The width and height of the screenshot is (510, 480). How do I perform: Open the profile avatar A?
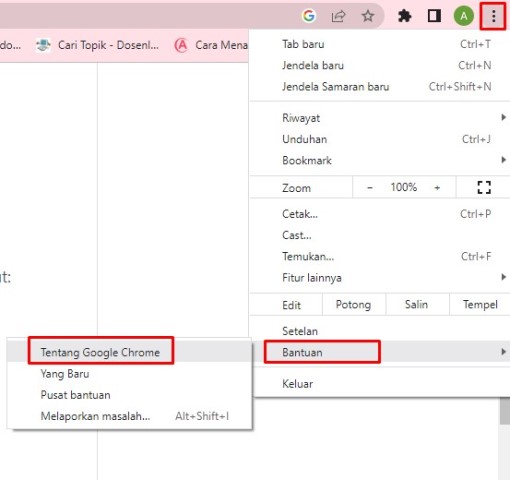click(x=464, y=16)
